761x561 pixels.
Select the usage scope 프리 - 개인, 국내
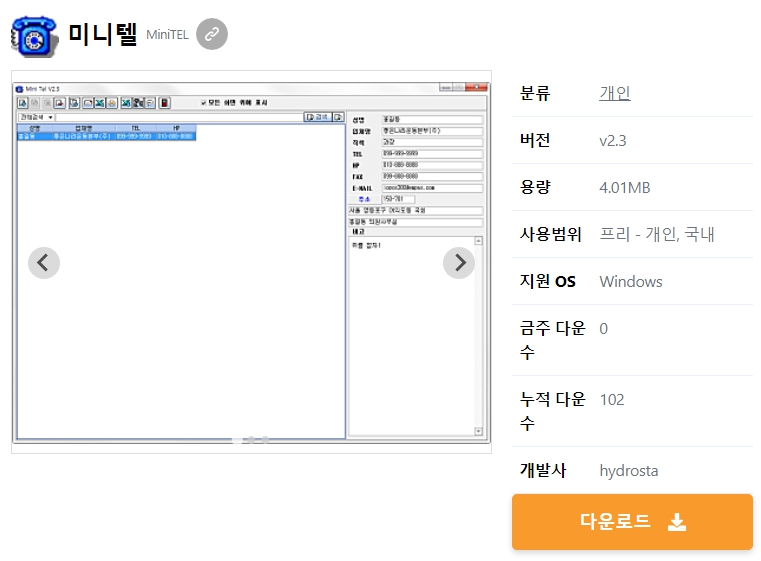[x=657, y=234]
